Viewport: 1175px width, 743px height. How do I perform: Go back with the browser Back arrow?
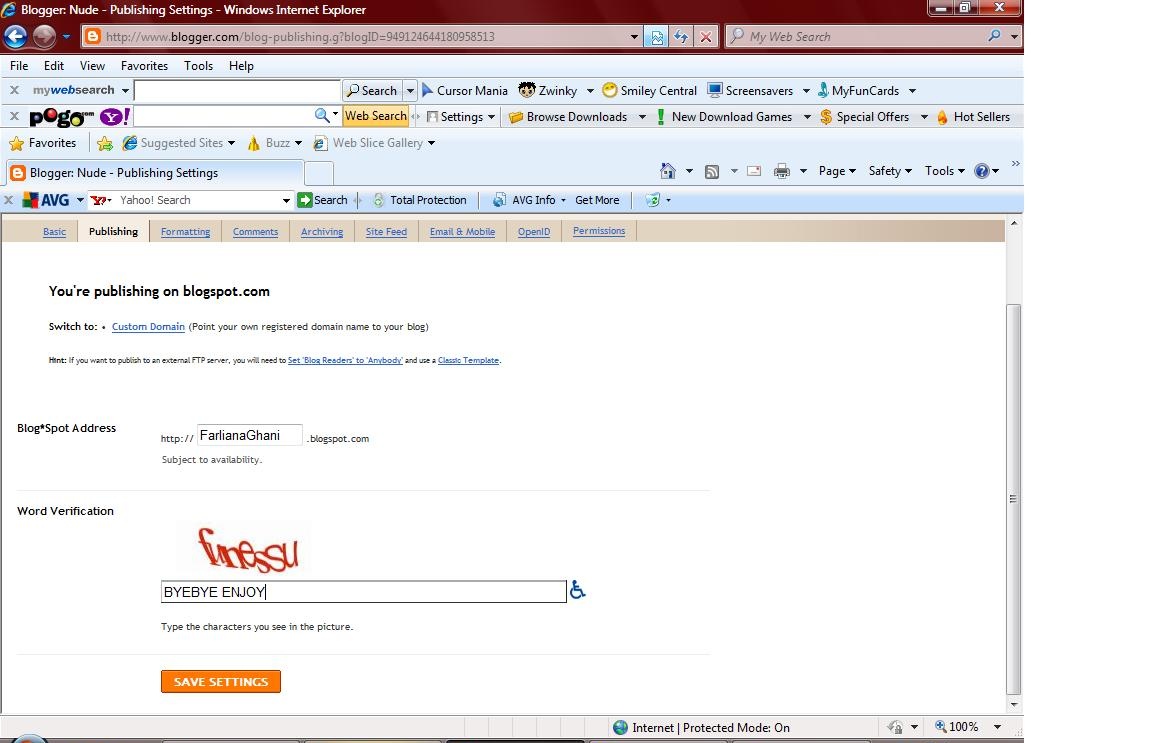[x=16, y=36]
